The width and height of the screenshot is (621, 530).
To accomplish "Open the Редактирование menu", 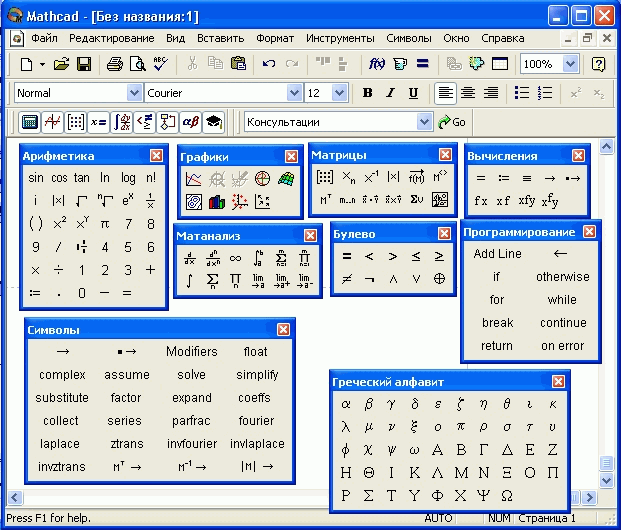I will (112, 38).
